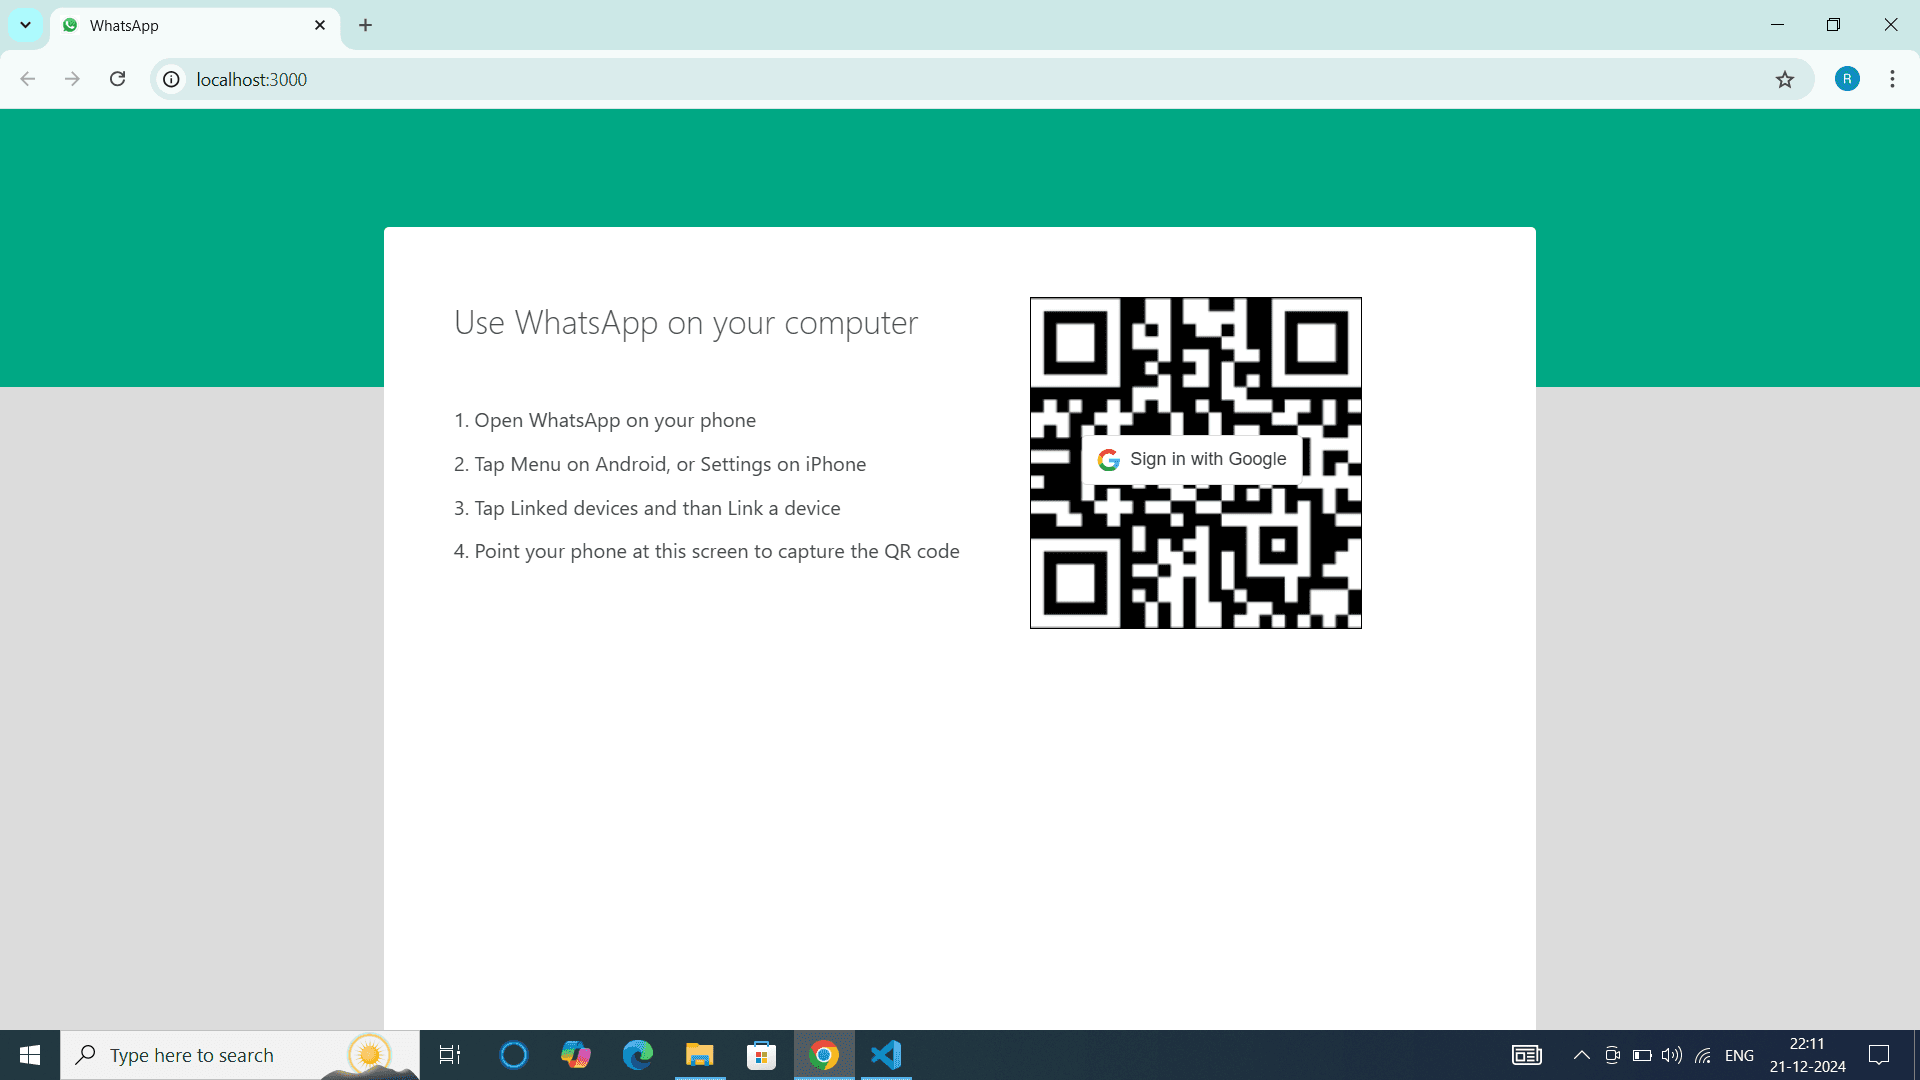1920x1080 pixels.
Task: Open the news and interests tray icon
Action: 1526,1055
